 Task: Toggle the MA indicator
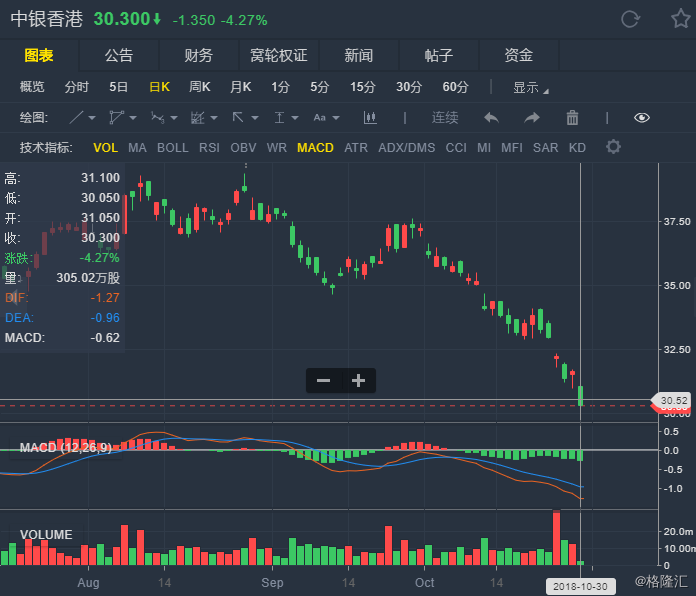pyautogui.click(x=137, y=148)
